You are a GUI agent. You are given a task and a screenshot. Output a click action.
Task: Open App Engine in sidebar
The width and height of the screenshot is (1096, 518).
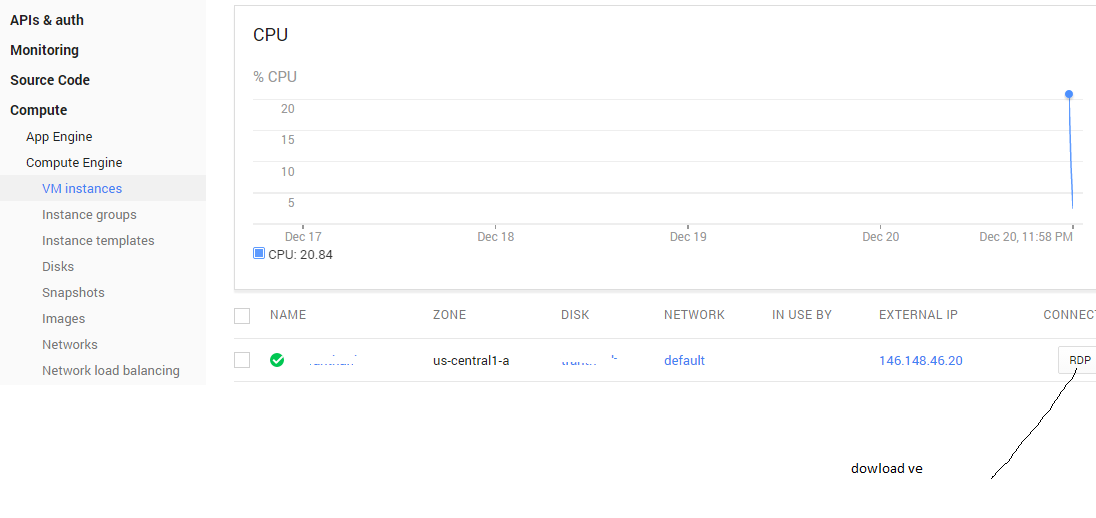pyautogui.click(x=59, y=137)
